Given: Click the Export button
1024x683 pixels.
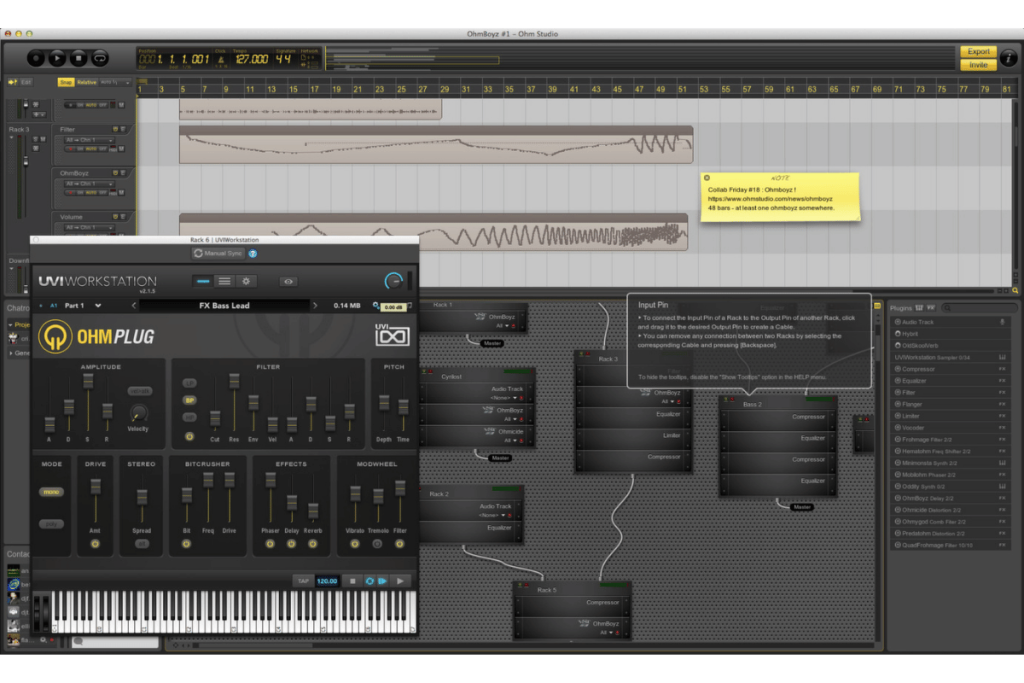Looking at the screenshot, I should [978, 52].
